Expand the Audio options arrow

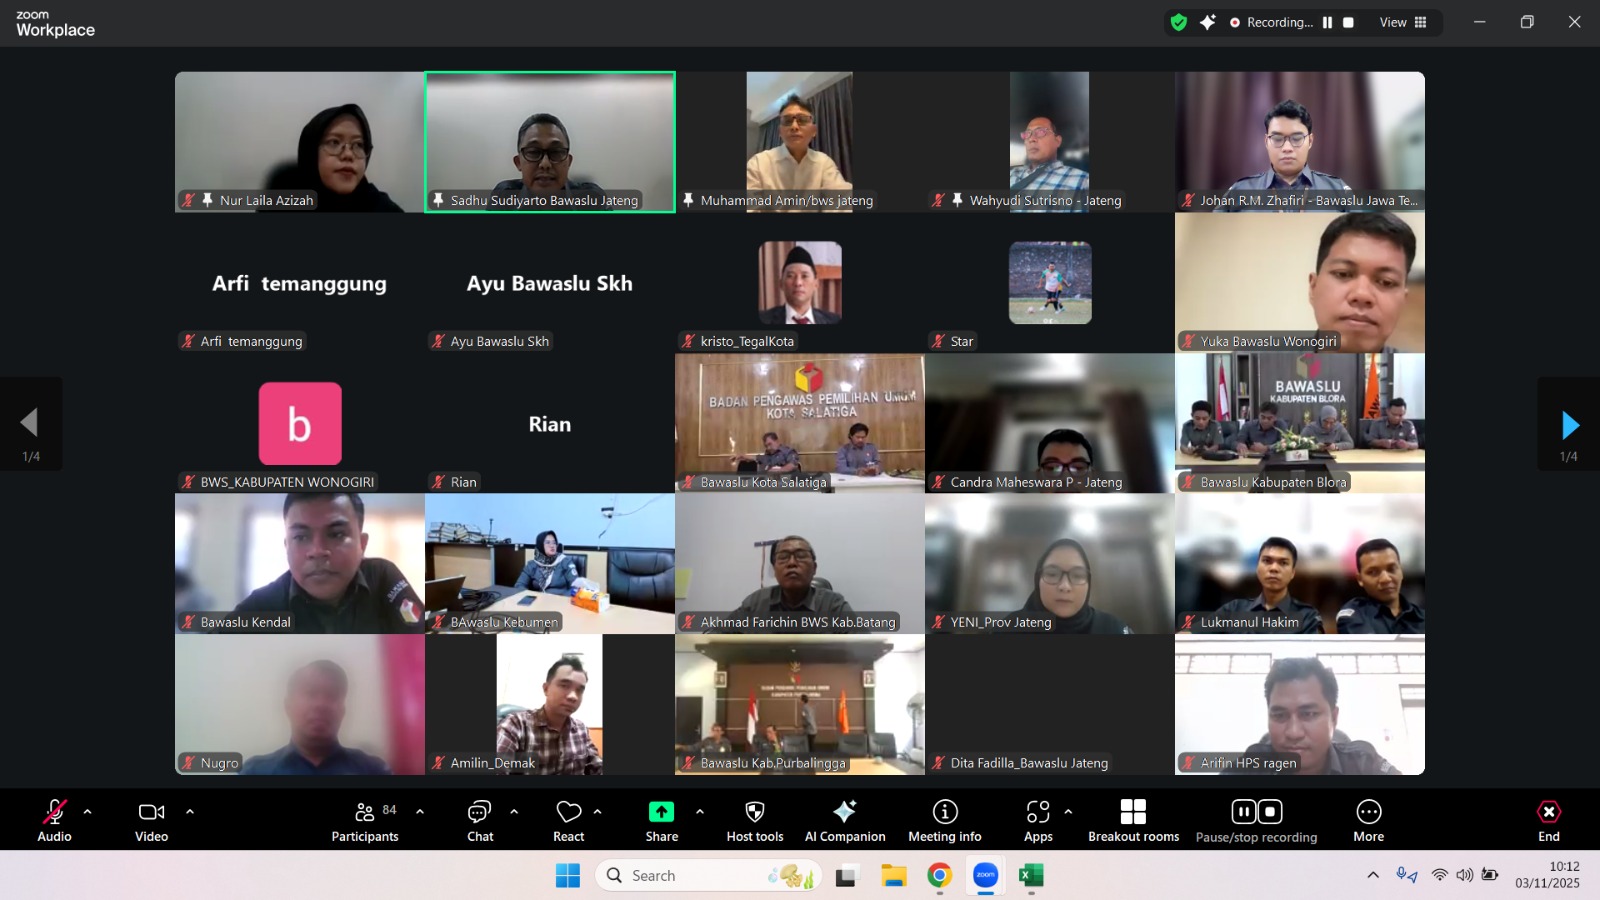[88, 812]
